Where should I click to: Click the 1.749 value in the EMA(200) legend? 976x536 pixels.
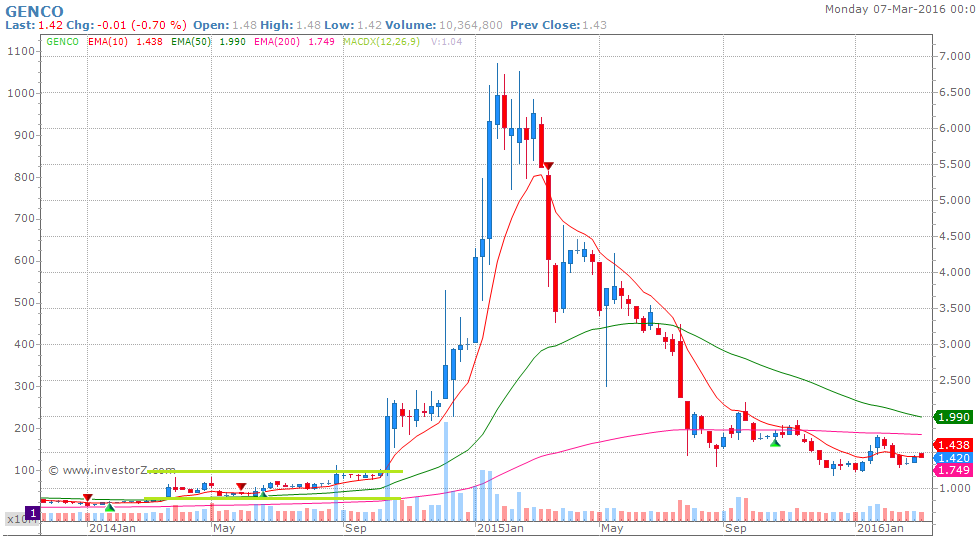(321, 42)
